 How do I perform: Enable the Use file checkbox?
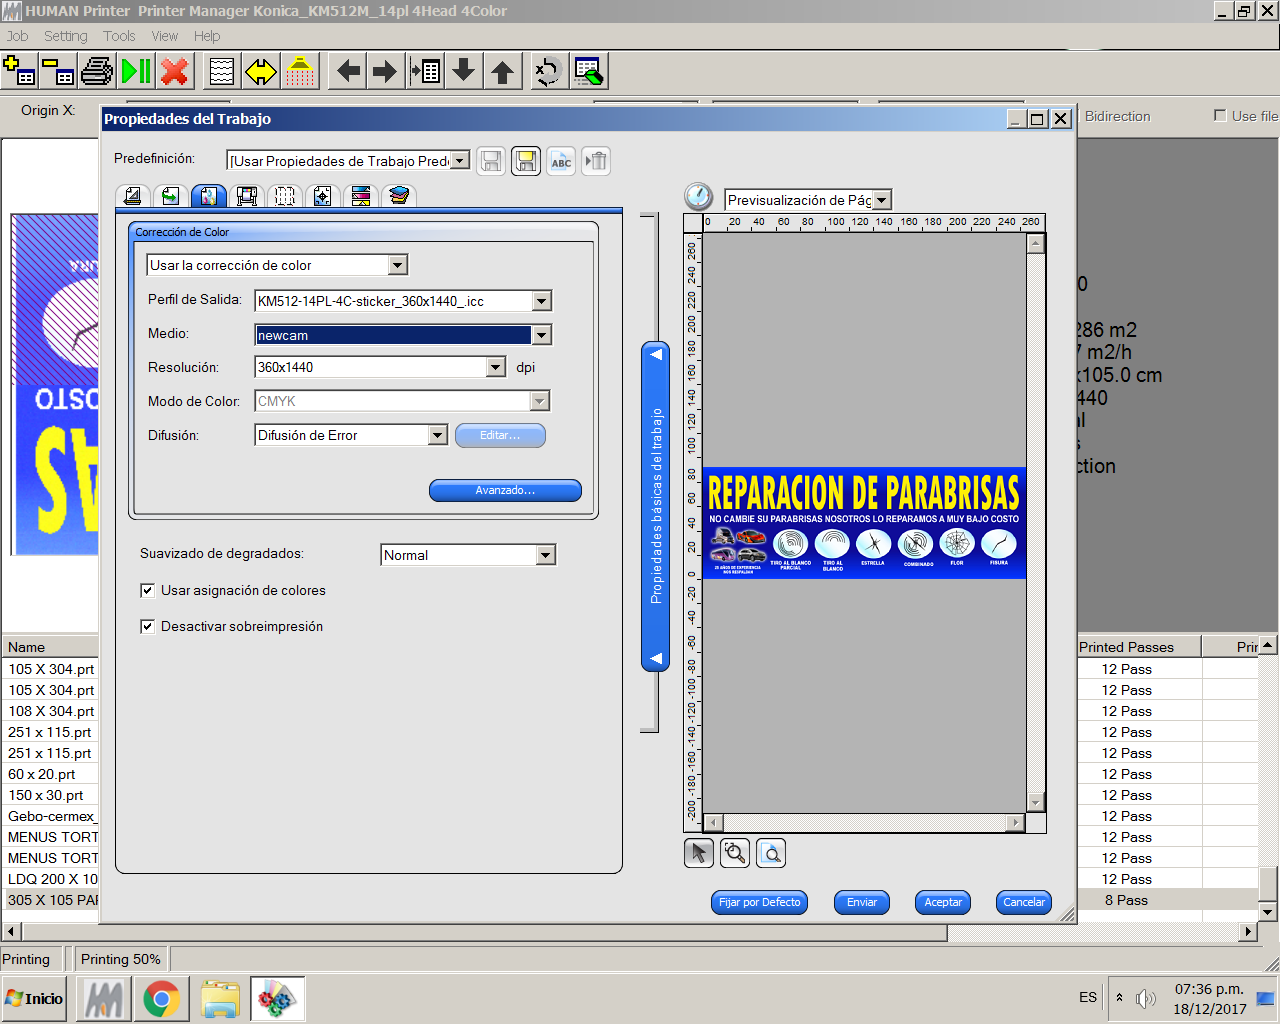coord(1220,116)
